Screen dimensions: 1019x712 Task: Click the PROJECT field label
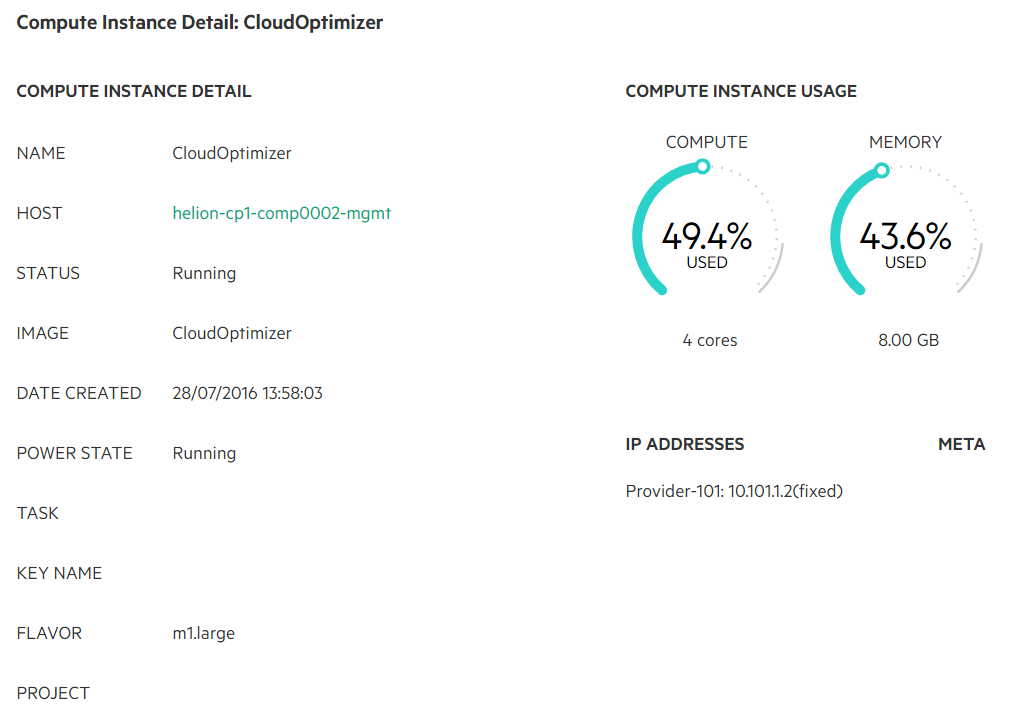point(53,693)
